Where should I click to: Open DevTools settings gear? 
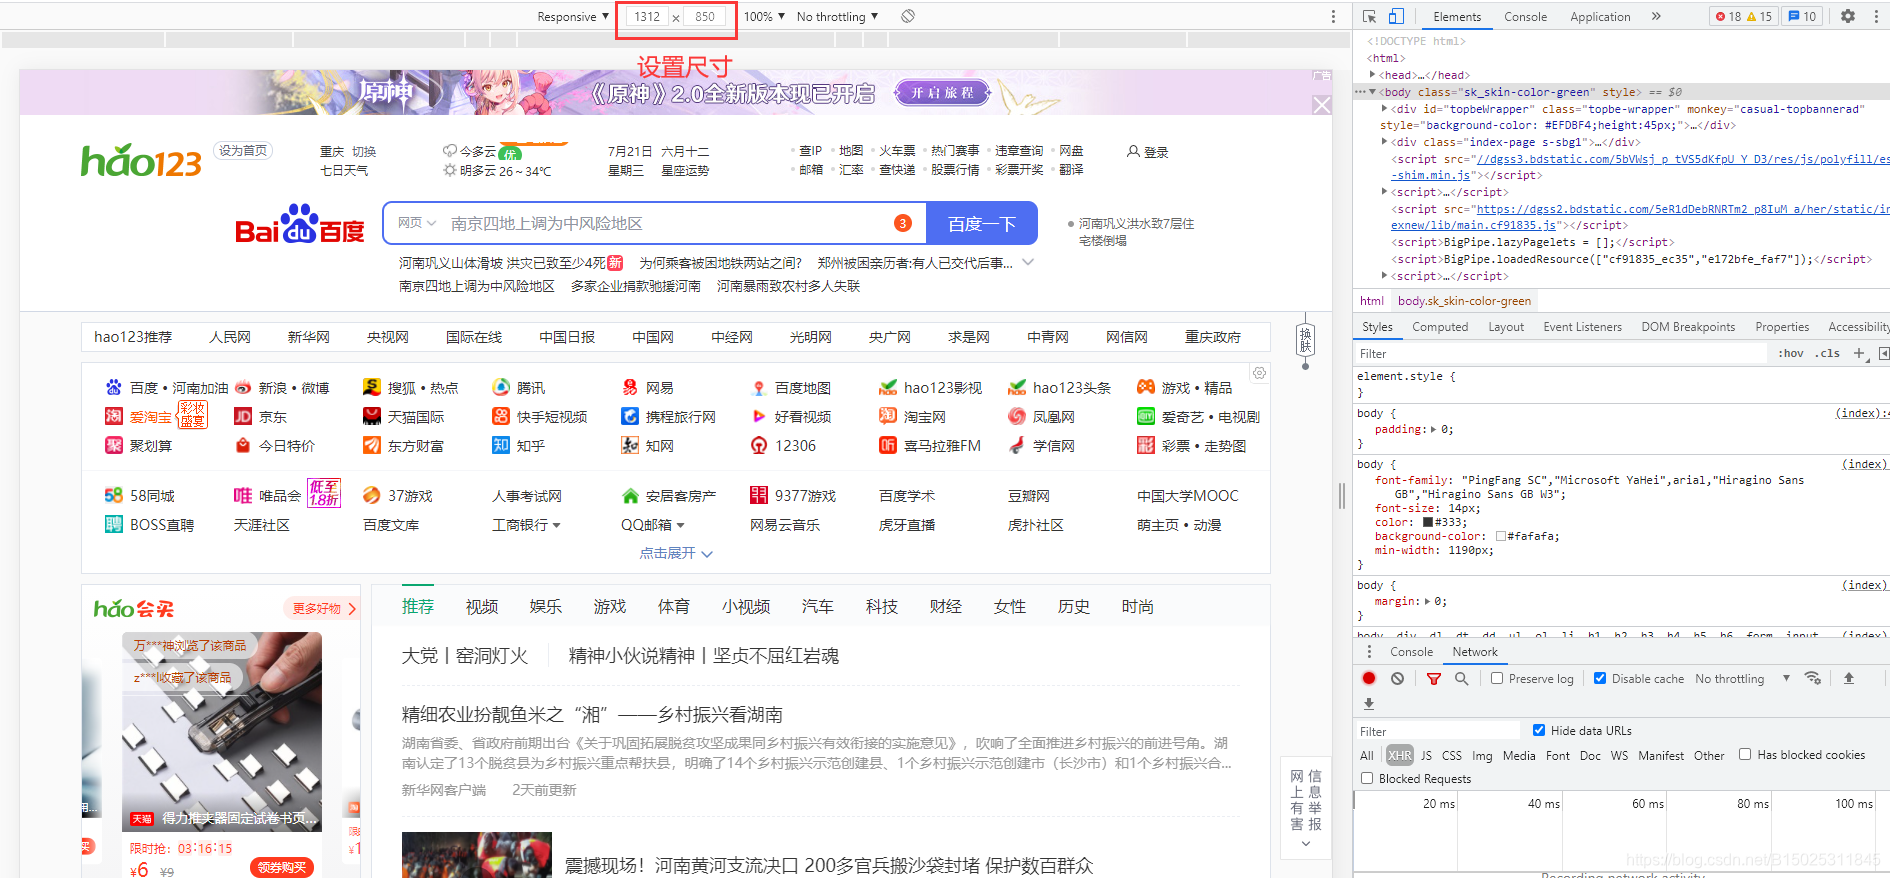click(x=1848, y=16)
